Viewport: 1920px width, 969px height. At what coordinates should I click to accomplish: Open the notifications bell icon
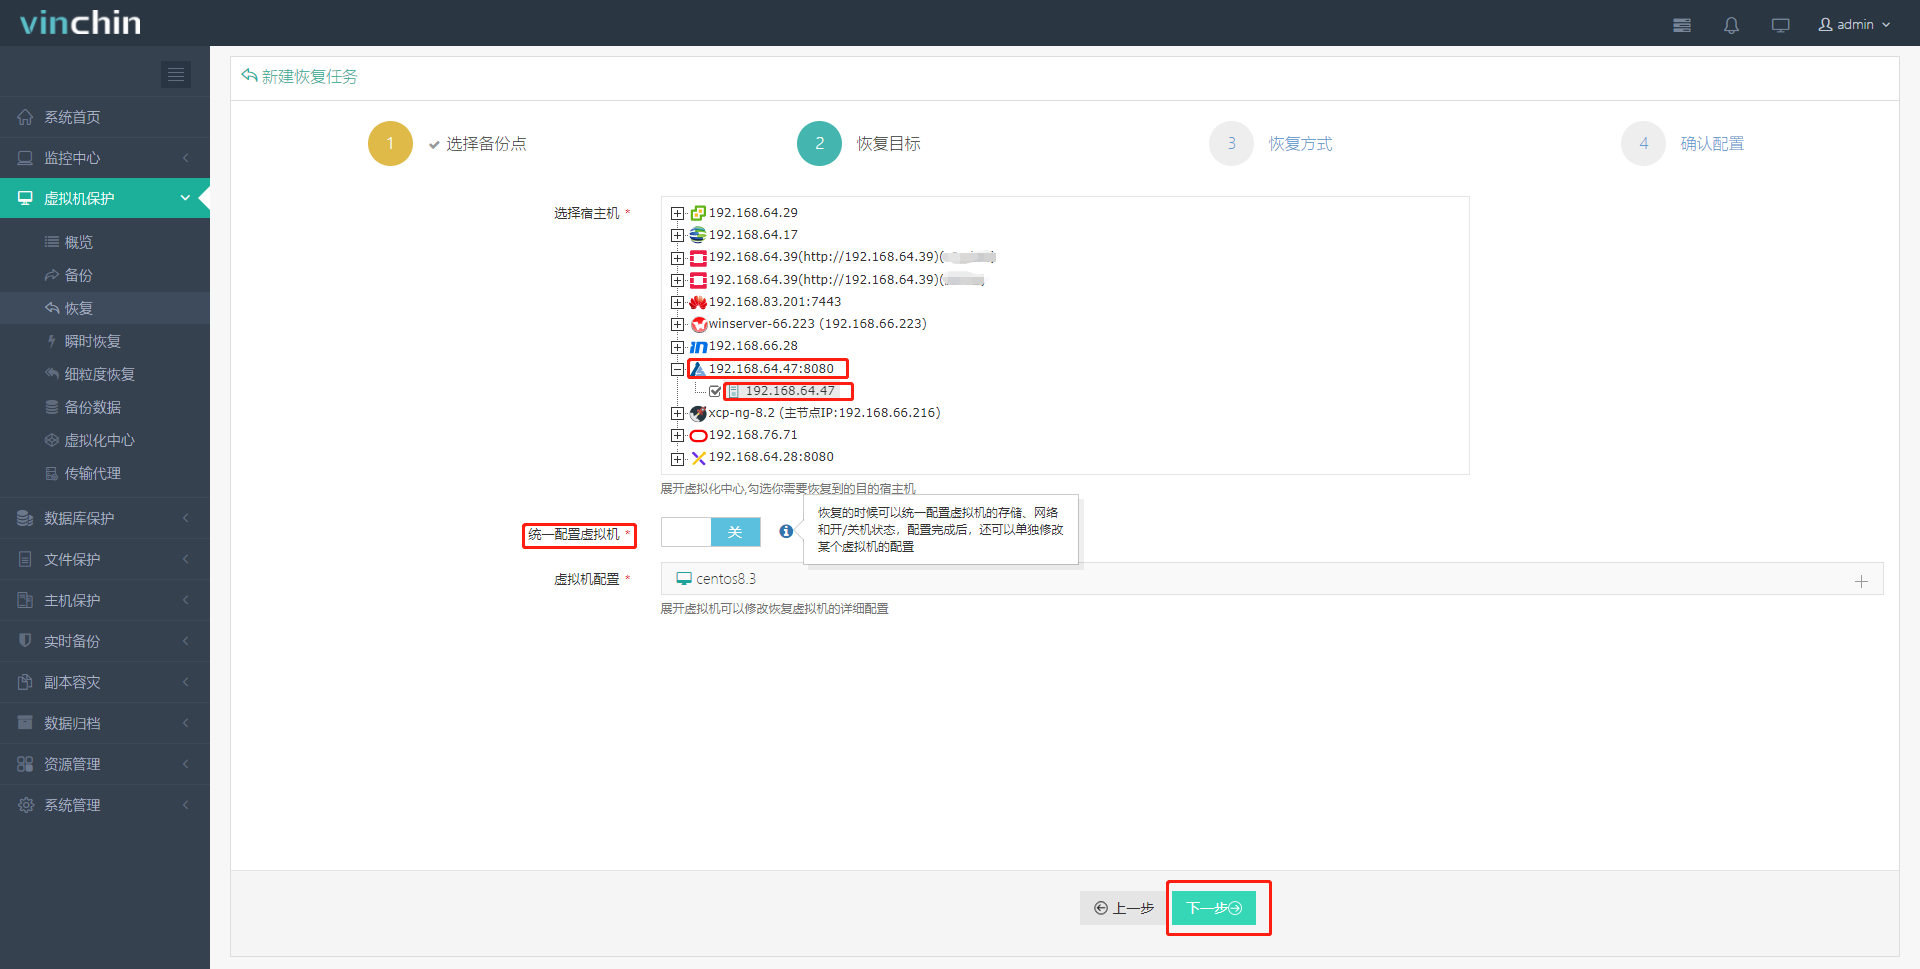(x=1731, y=25)
